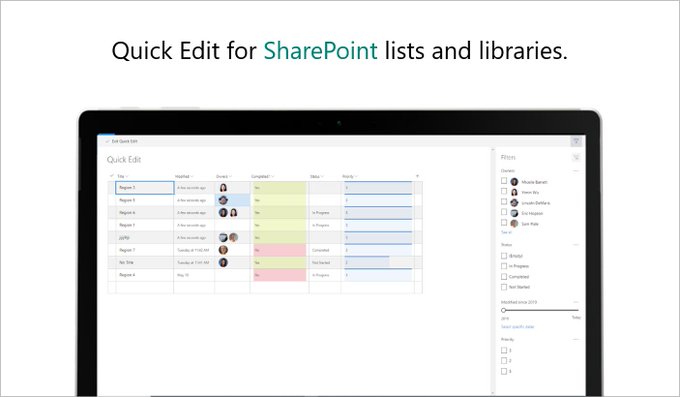Click the red No cell in Region 4 row
The image size is (680, 397).
[x=280, y=275]
